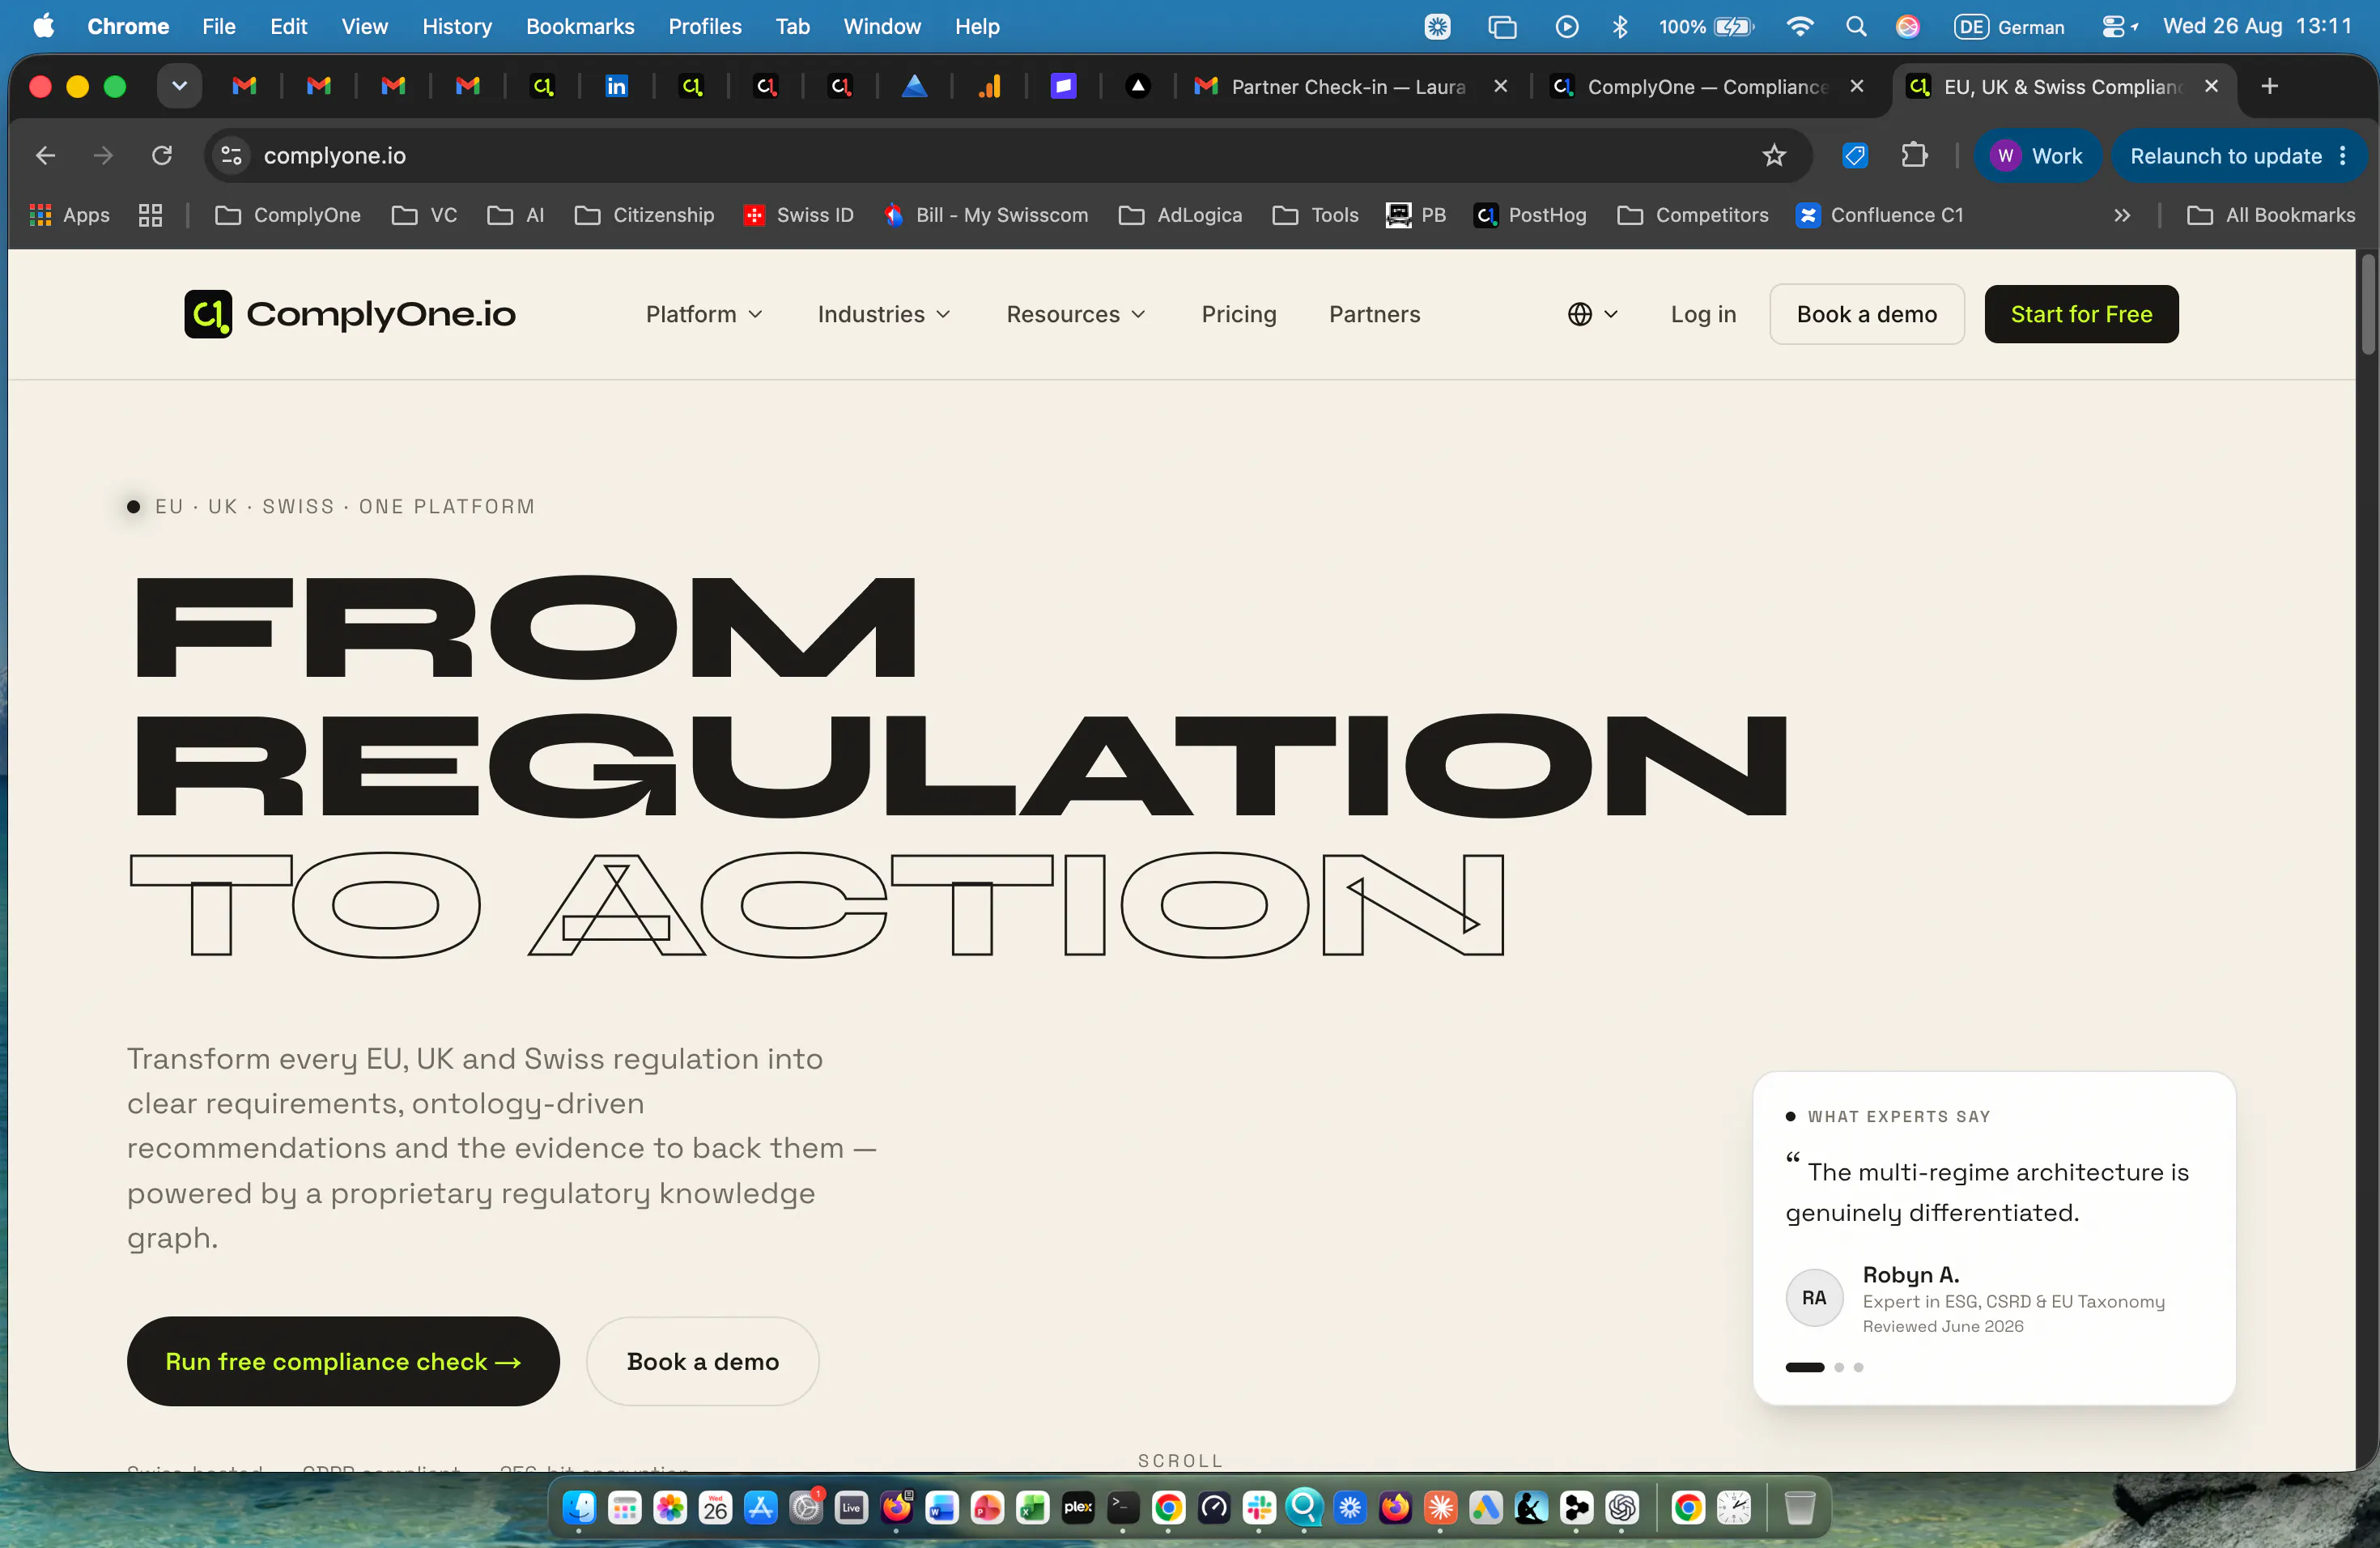Click Log in
The height and width of the screenshot is (1548, 2380).
click(x=1703, y=314)
